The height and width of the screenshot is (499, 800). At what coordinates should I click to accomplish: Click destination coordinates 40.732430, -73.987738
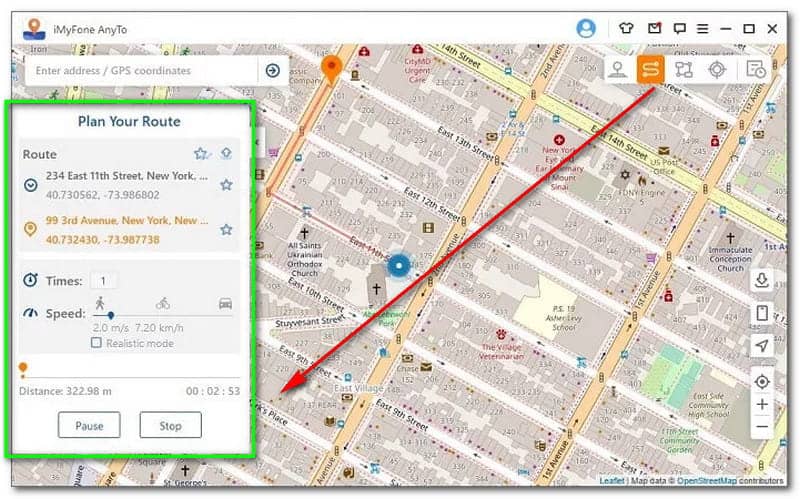[103, 239]
